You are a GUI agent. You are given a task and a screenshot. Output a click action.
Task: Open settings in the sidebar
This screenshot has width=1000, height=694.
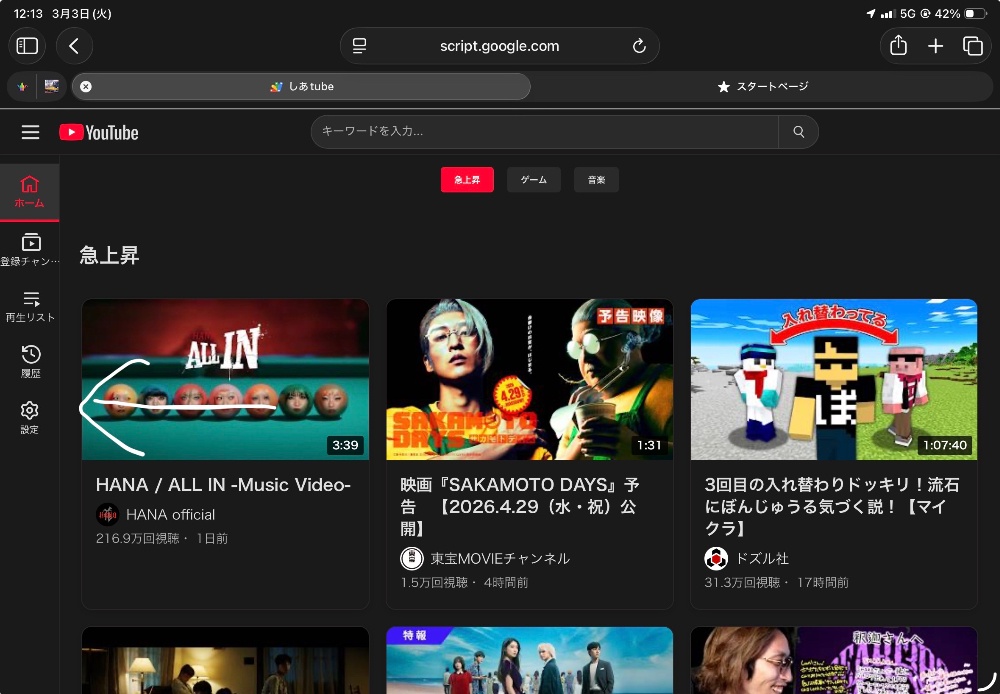click(29, 418)
